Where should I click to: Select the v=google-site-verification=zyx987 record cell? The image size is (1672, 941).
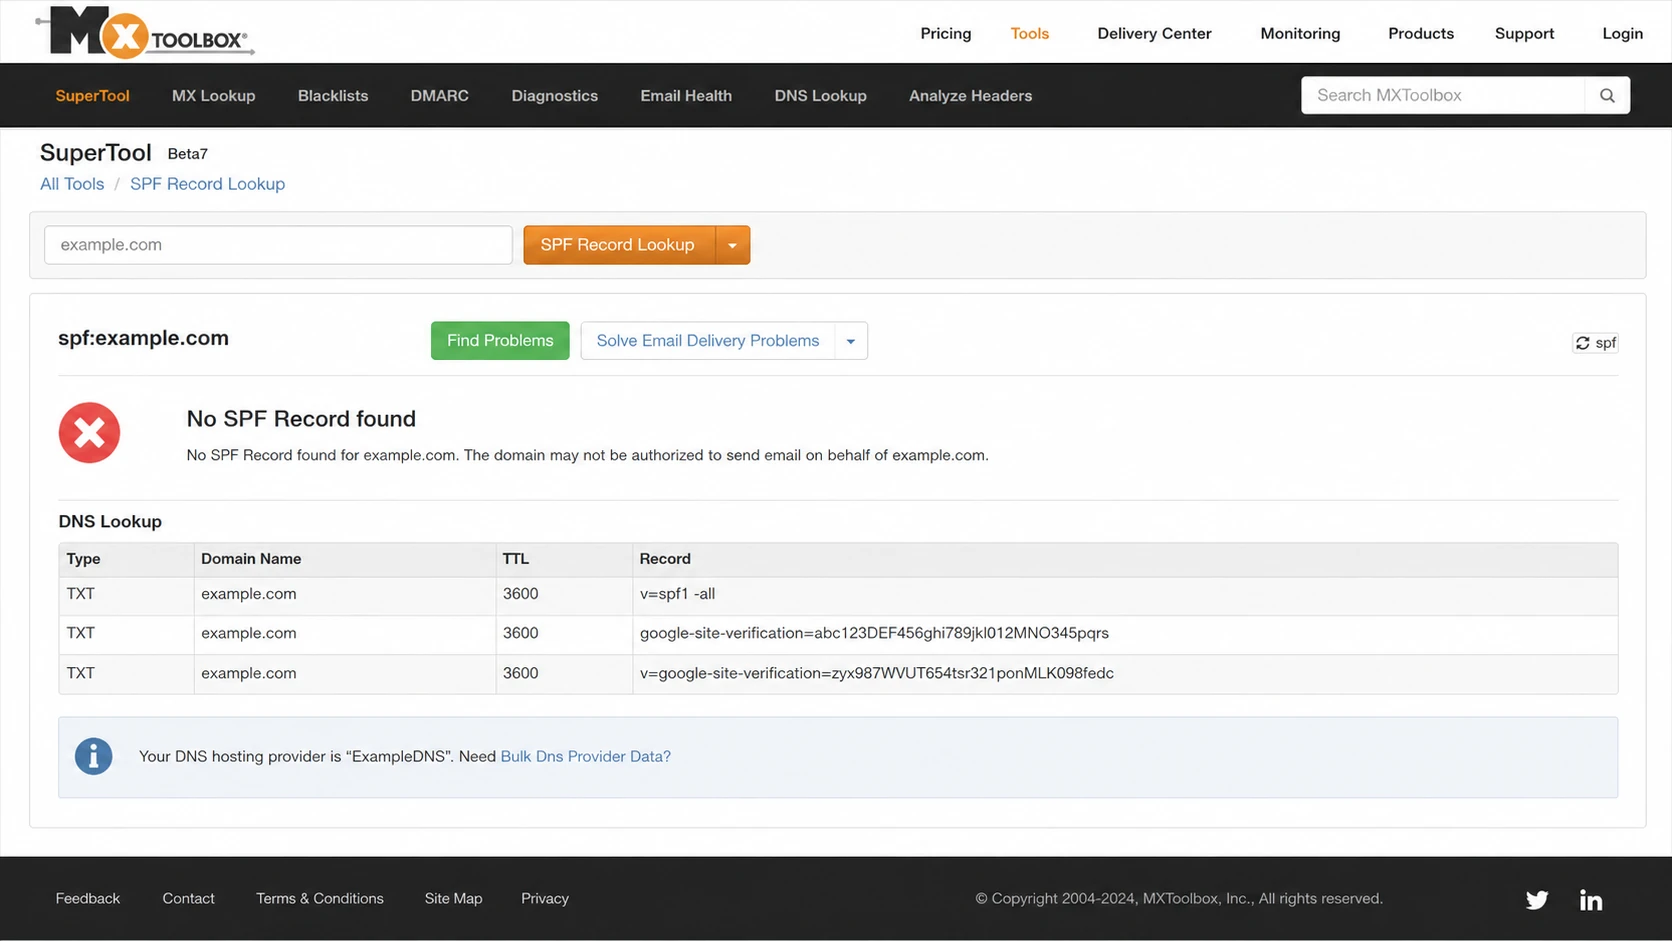[1125, 674]
